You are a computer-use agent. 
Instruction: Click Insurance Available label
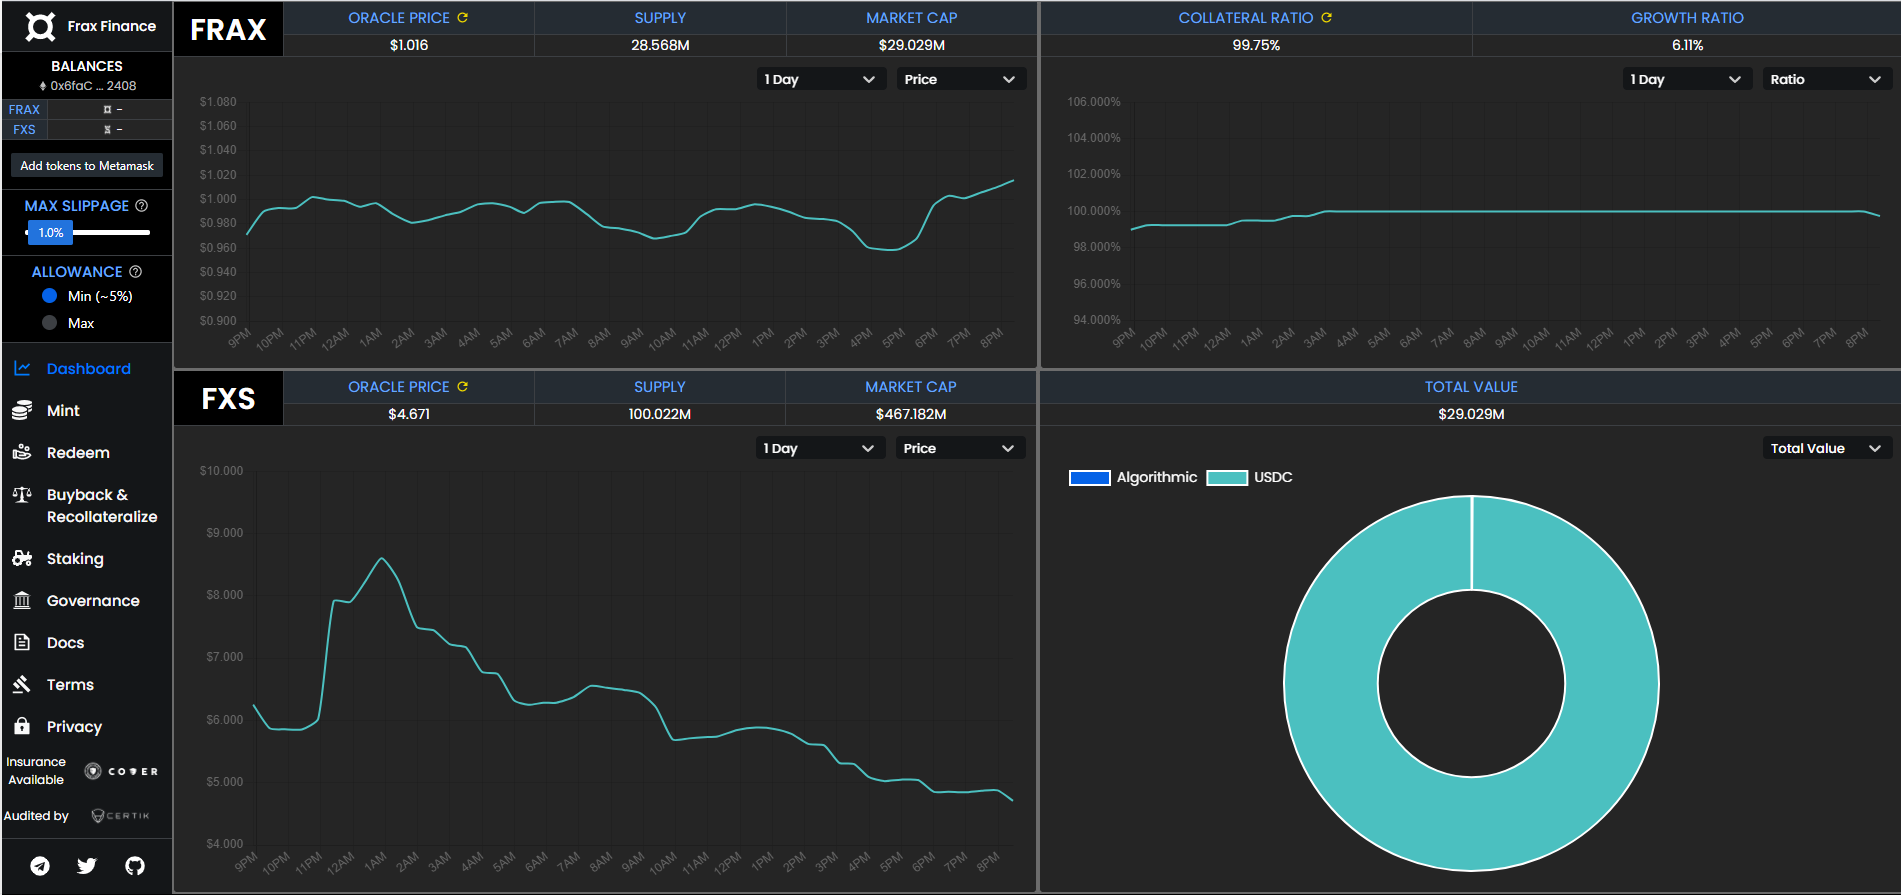(x=36, y=771)
